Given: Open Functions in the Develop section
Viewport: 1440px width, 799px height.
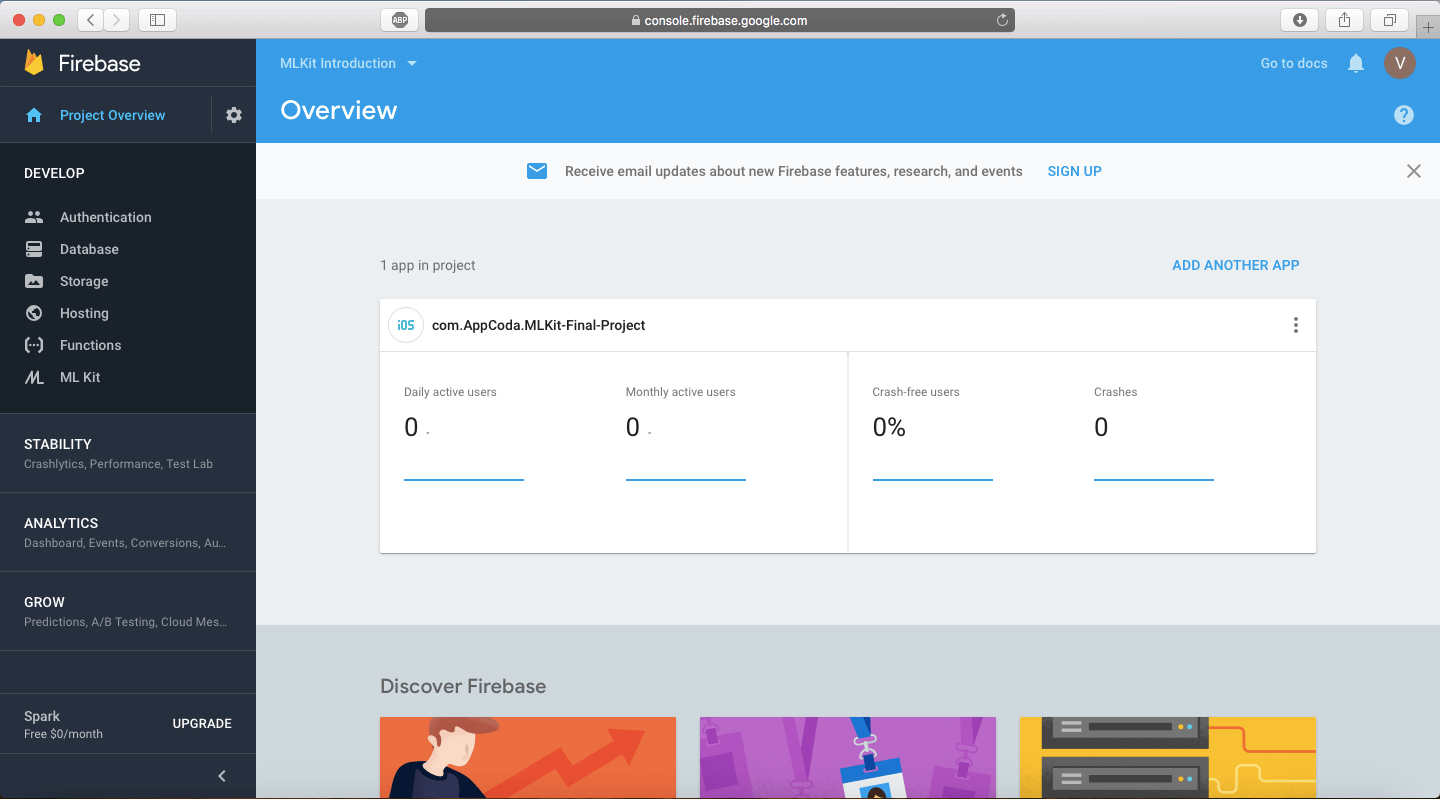Looking at the screenshot, I should click(x=90, y=345).
